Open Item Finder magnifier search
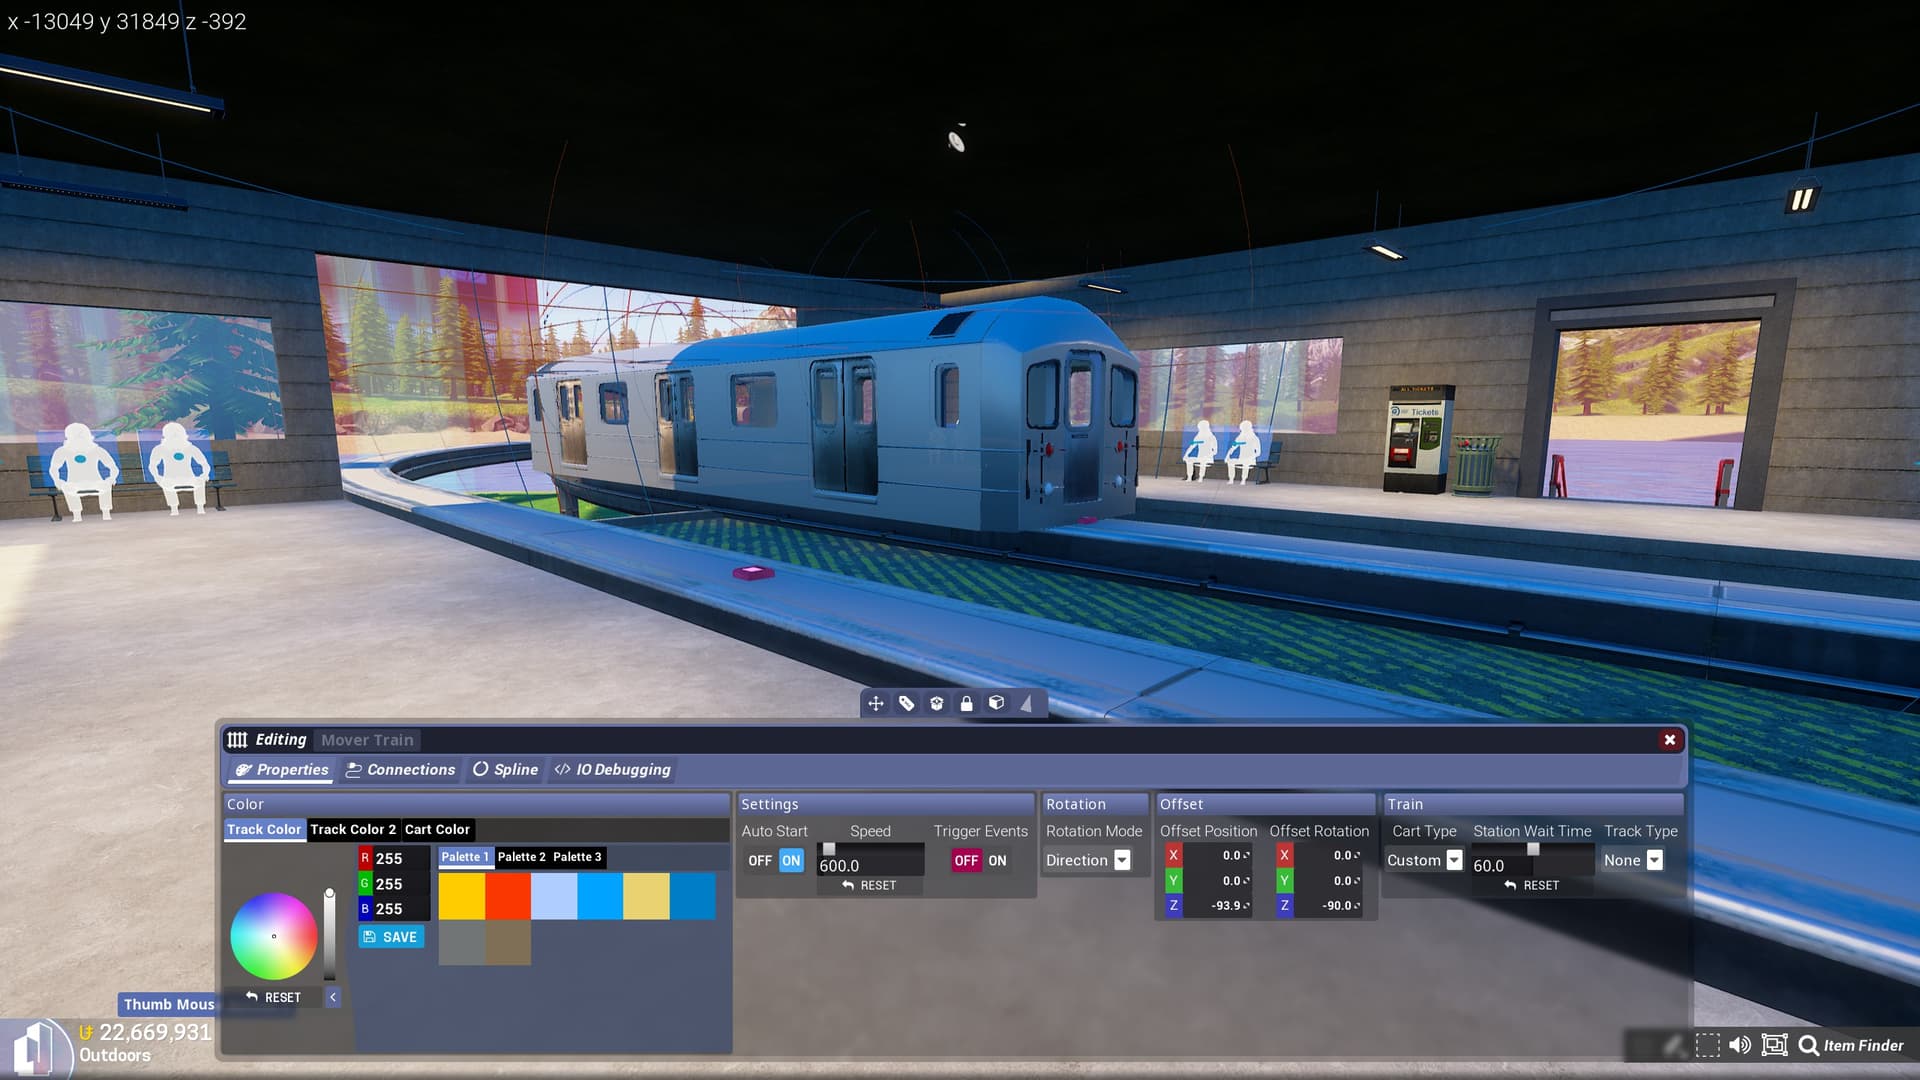This screenshot has width=1920, height=1080. pos(1851,1045)
